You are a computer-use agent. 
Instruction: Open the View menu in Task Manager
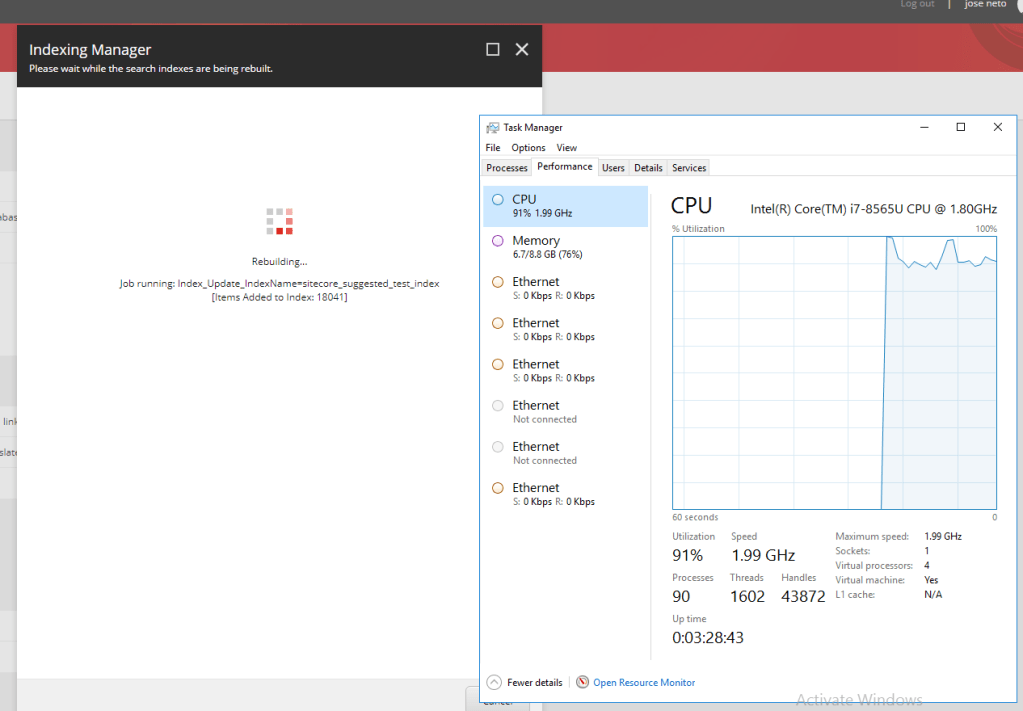[567, 148]
